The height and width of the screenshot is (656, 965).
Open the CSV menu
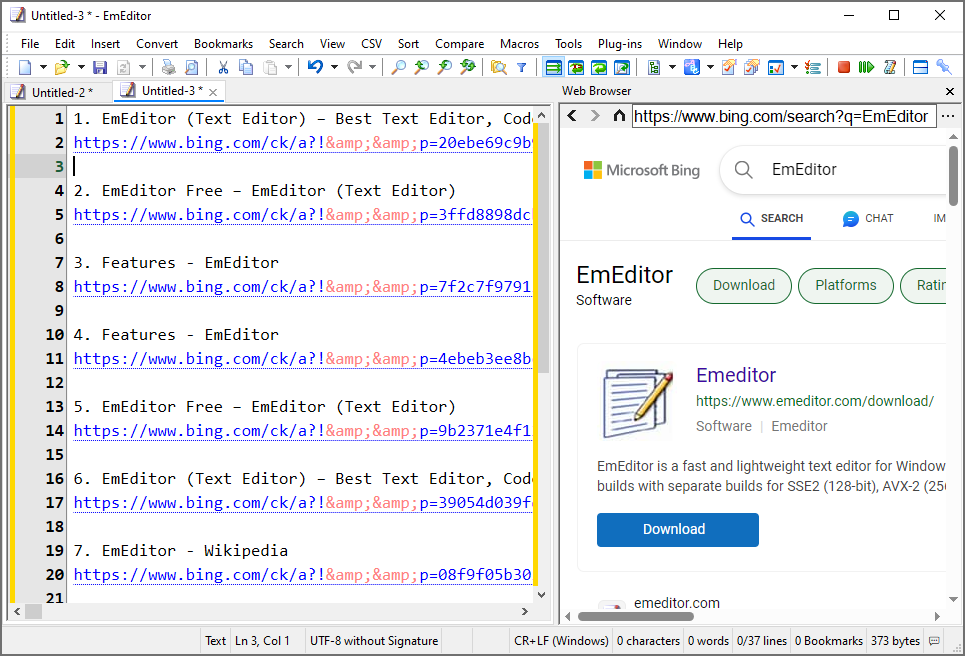click(x=371, y=44)
